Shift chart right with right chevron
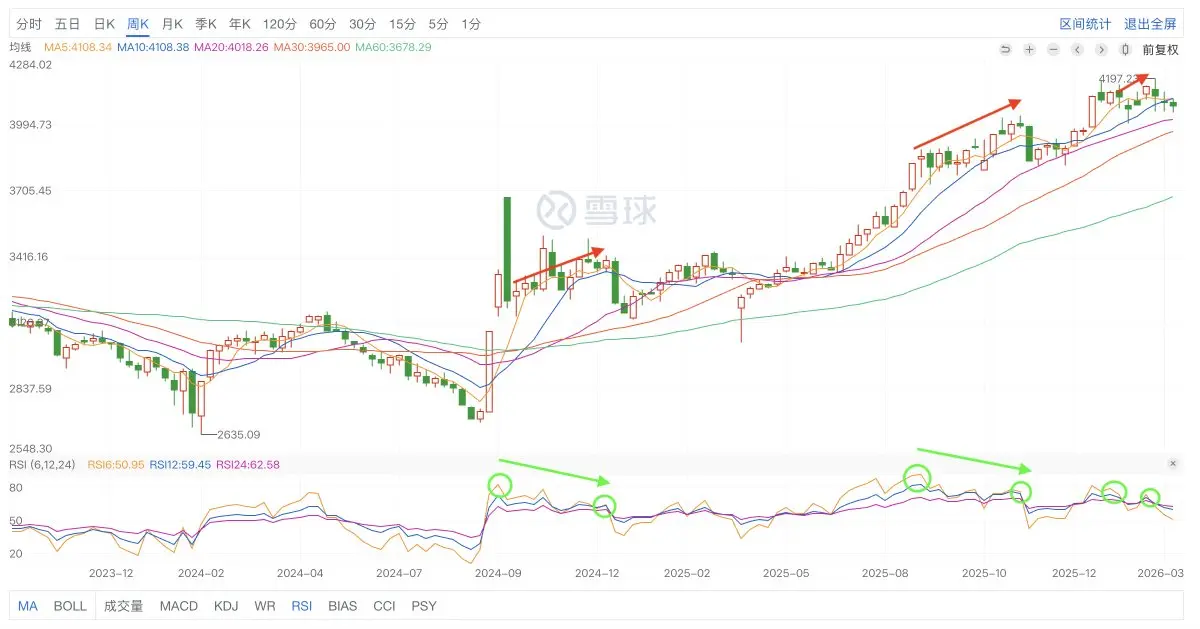 click(1101, 49)
